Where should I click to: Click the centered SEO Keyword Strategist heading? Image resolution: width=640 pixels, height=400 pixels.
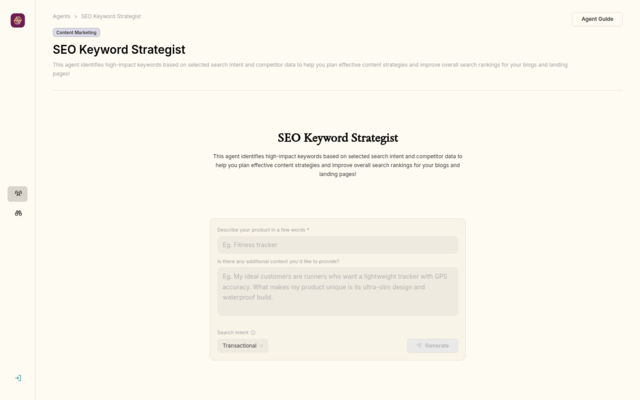click(337, 138)
